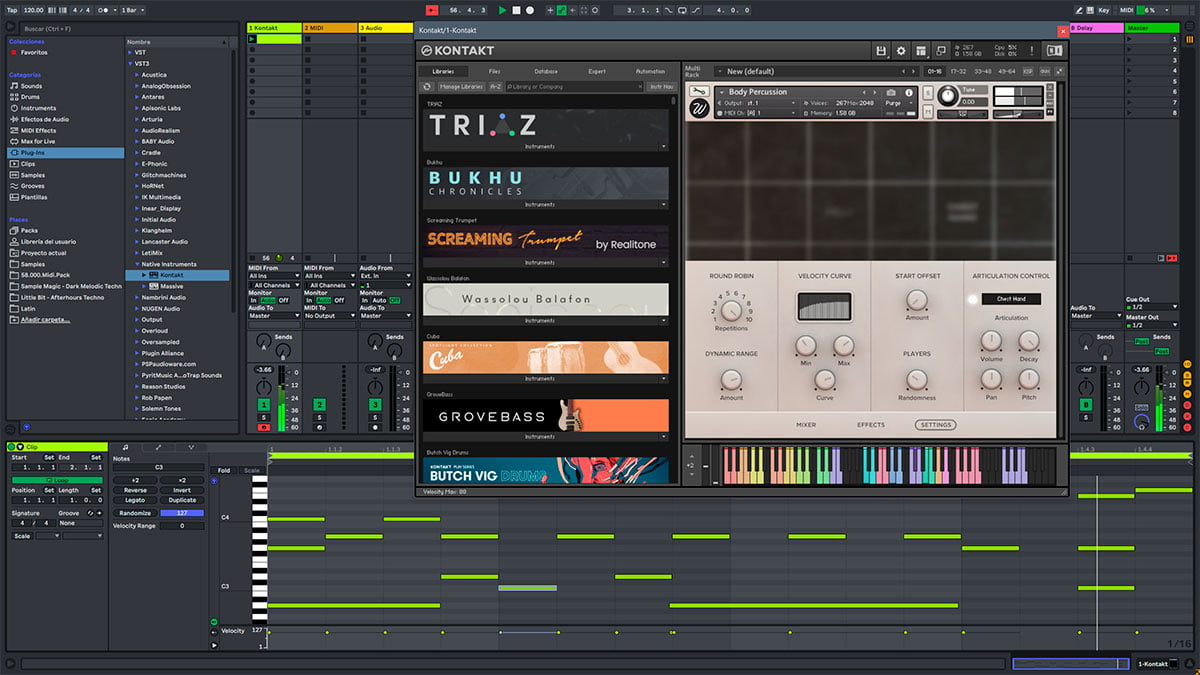Screen dimensions: 1200x675
Task: Open the TRIAZ Instruments dropdown
Action: pyautogui.click(x=664, y=146)
